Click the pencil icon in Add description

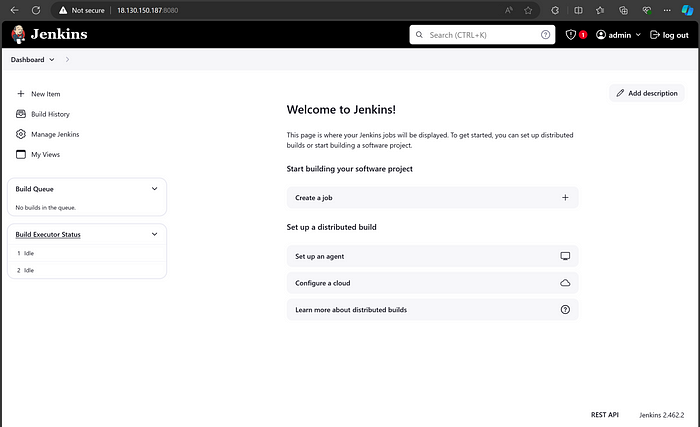(620, 93)
